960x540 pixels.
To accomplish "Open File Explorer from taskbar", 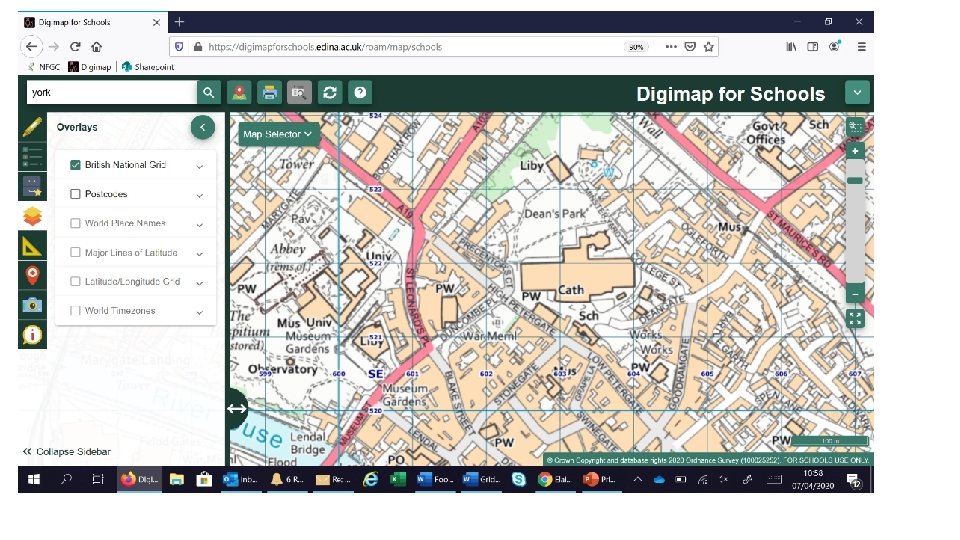I will point(177,479).
